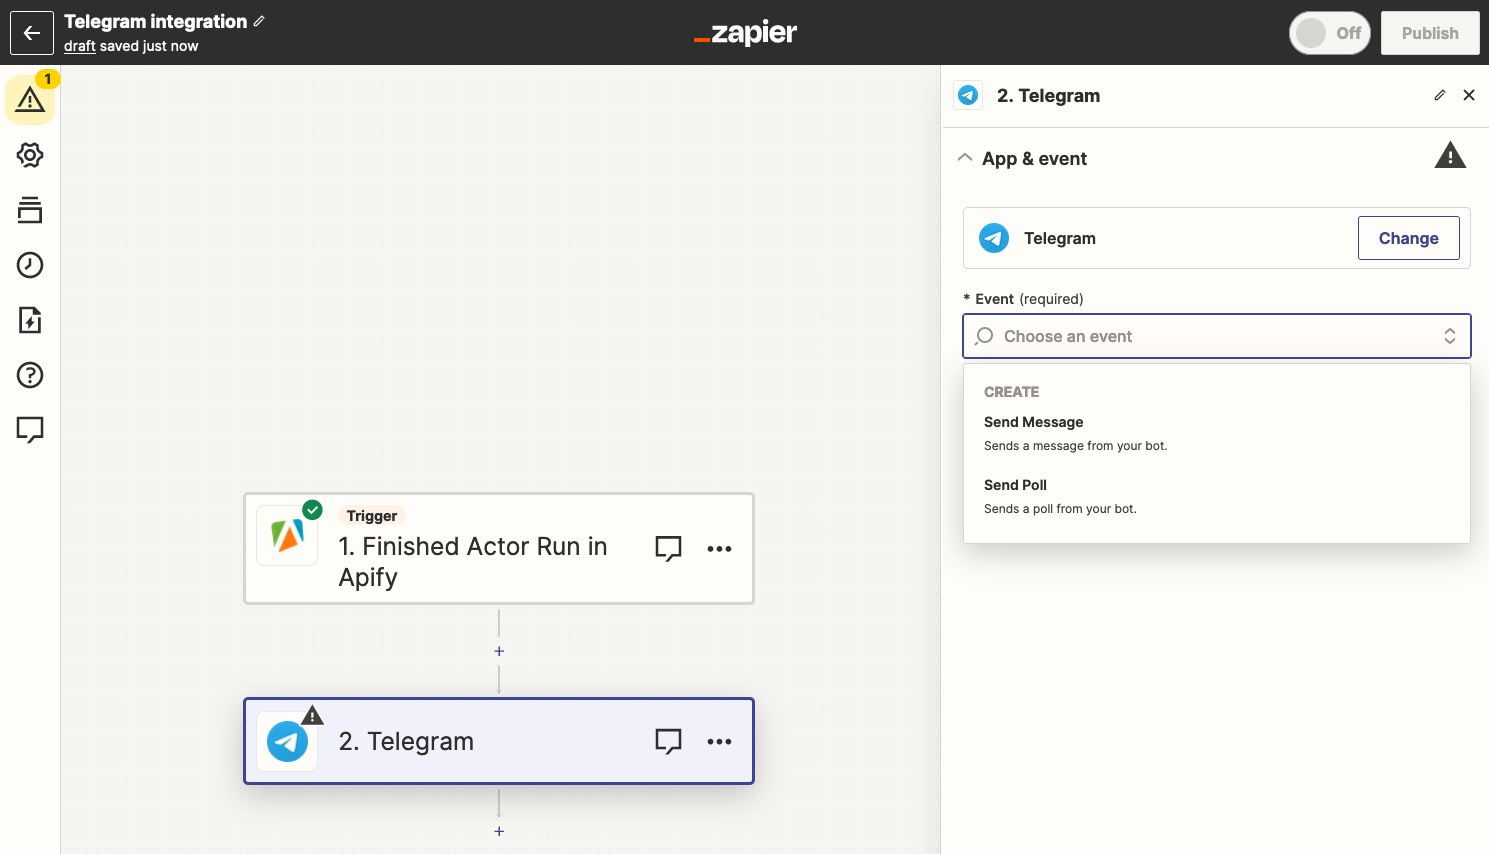Open the help panel

tap(29, 375)
